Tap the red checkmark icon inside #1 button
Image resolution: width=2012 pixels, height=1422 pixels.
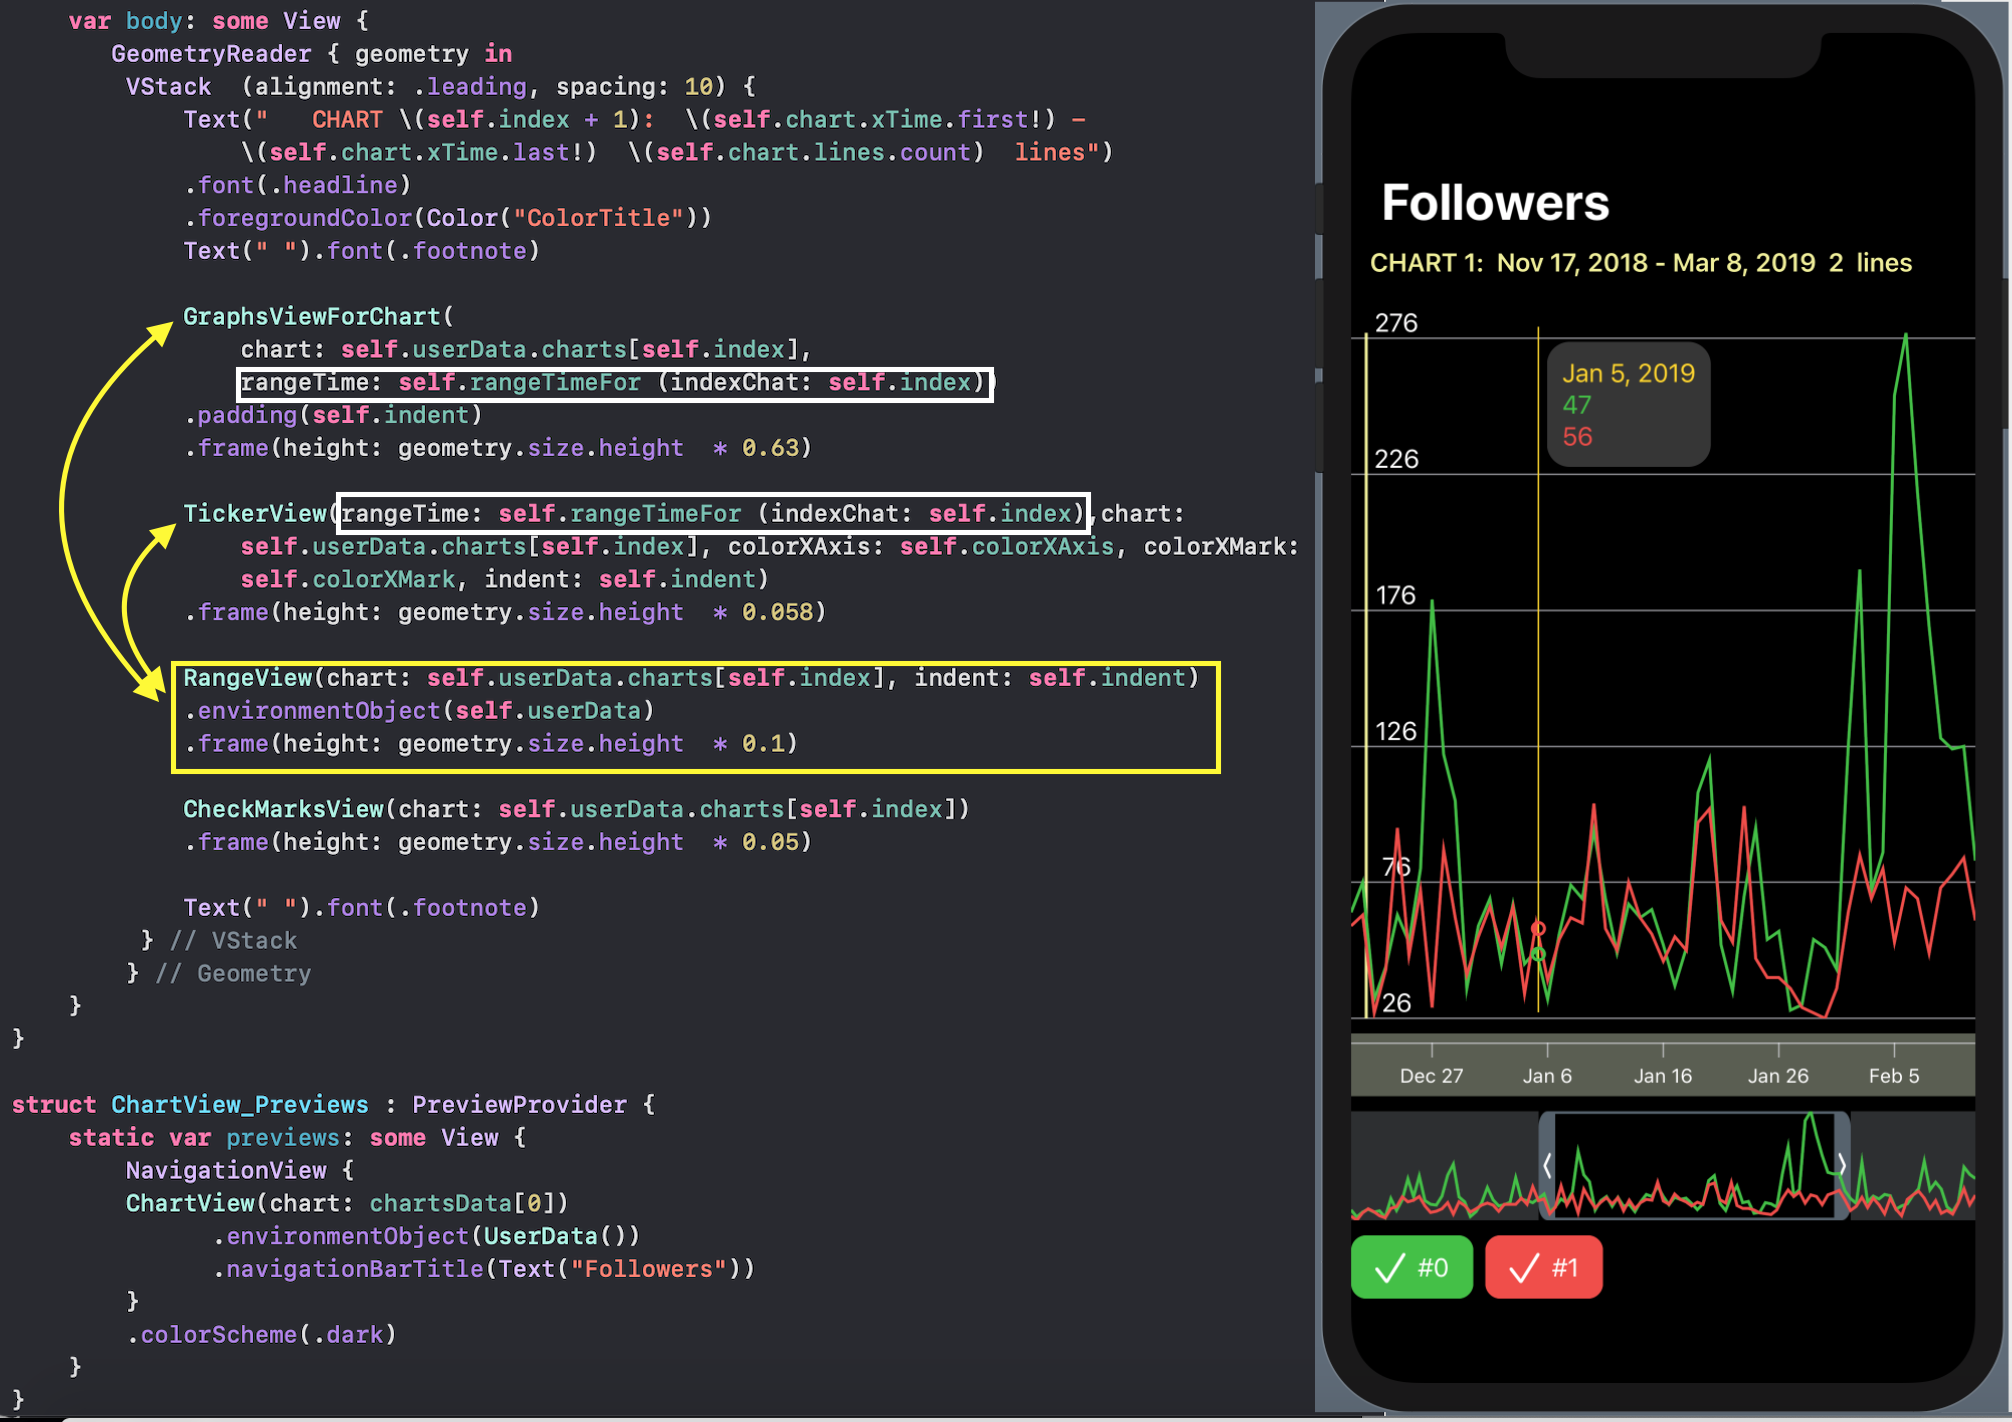click(1520, 1267)
